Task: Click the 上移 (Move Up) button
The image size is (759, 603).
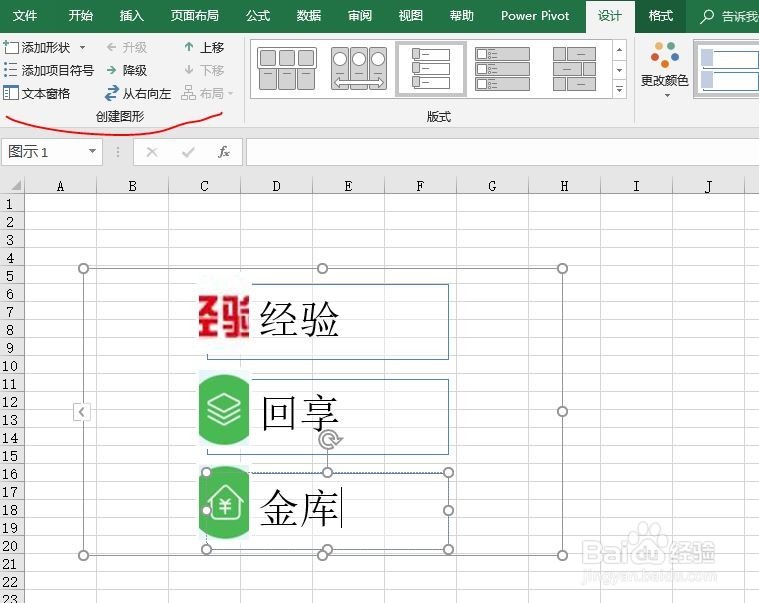Action: [x=204, y=47]
